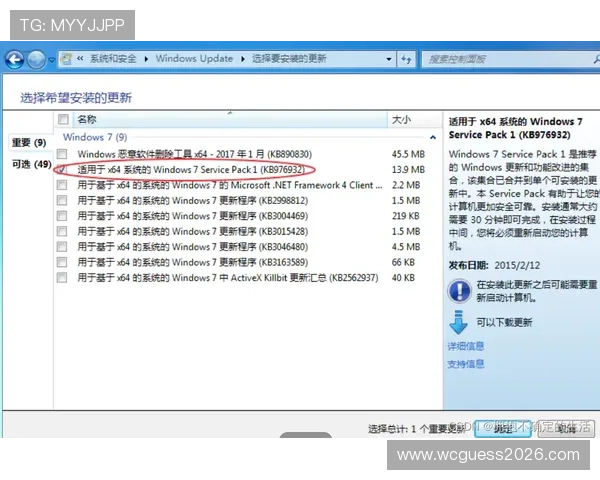Click the 取消 button
Viewport: 600px width, 480px height.
[567, 429]
